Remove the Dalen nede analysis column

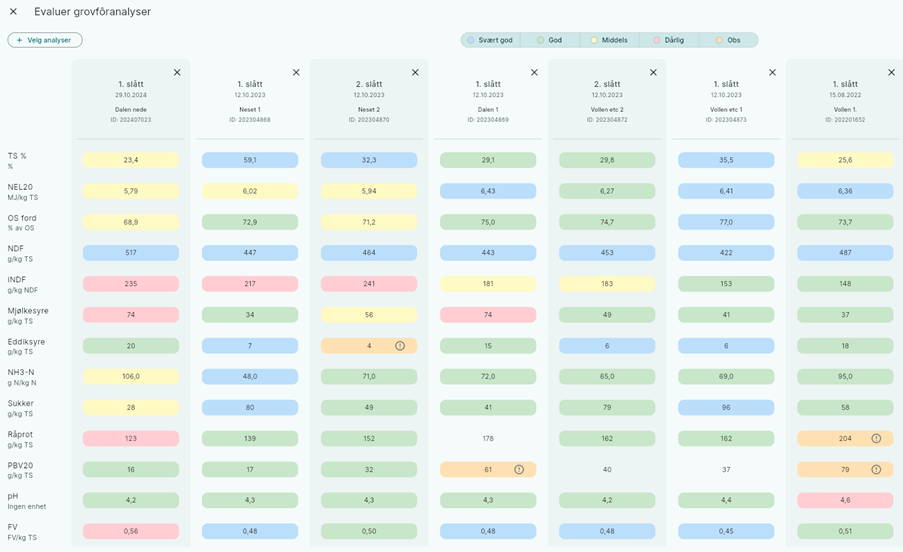[177, 72]
